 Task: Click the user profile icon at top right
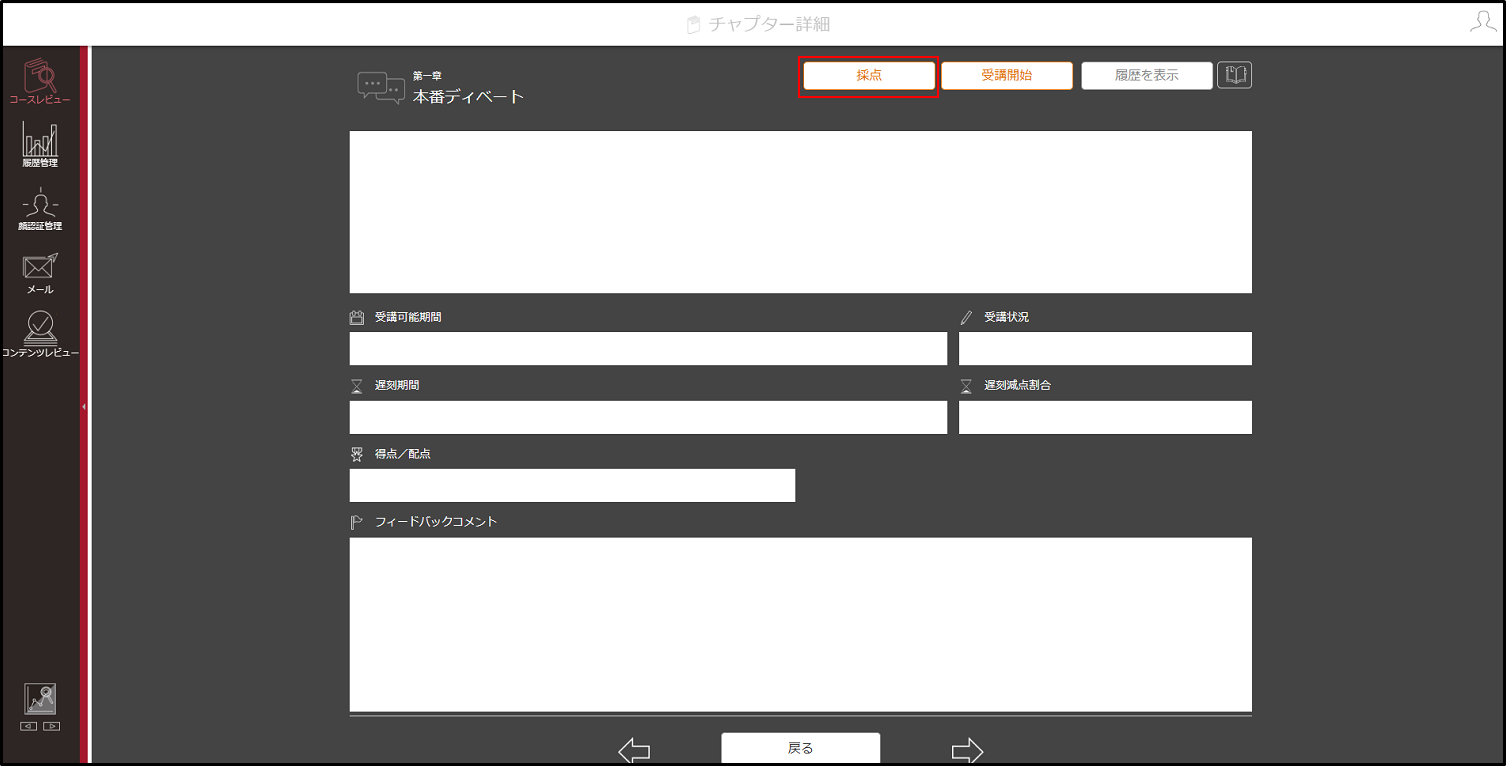click(x=1483, y=22)
